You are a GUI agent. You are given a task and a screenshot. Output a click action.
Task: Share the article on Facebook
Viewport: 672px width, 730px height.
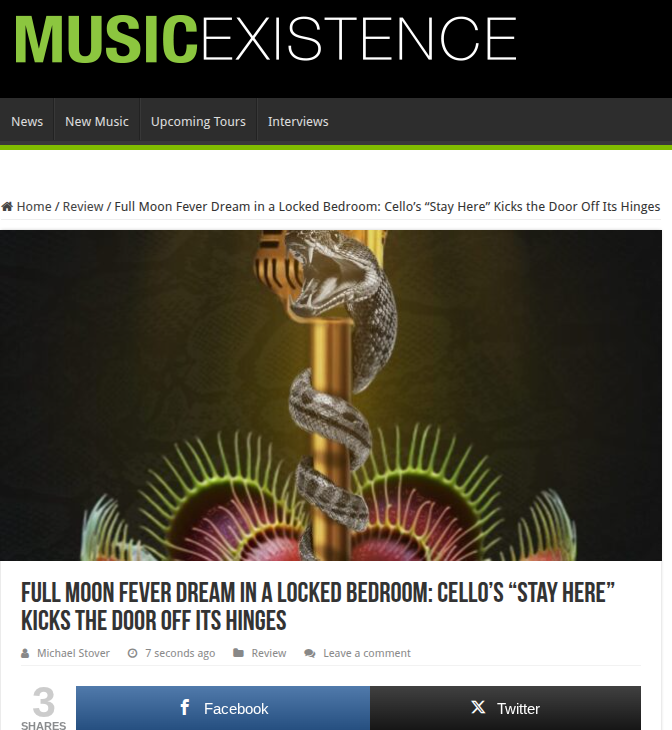pos(223,708)
